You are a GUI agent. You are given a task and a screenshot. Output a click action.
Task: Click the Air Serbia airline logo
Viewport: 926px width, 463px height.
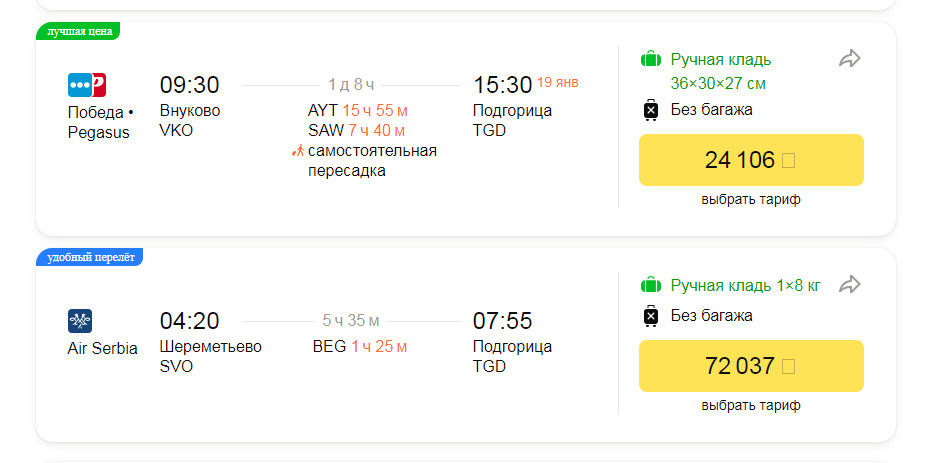pyautogui.click(x=80, y=321)
